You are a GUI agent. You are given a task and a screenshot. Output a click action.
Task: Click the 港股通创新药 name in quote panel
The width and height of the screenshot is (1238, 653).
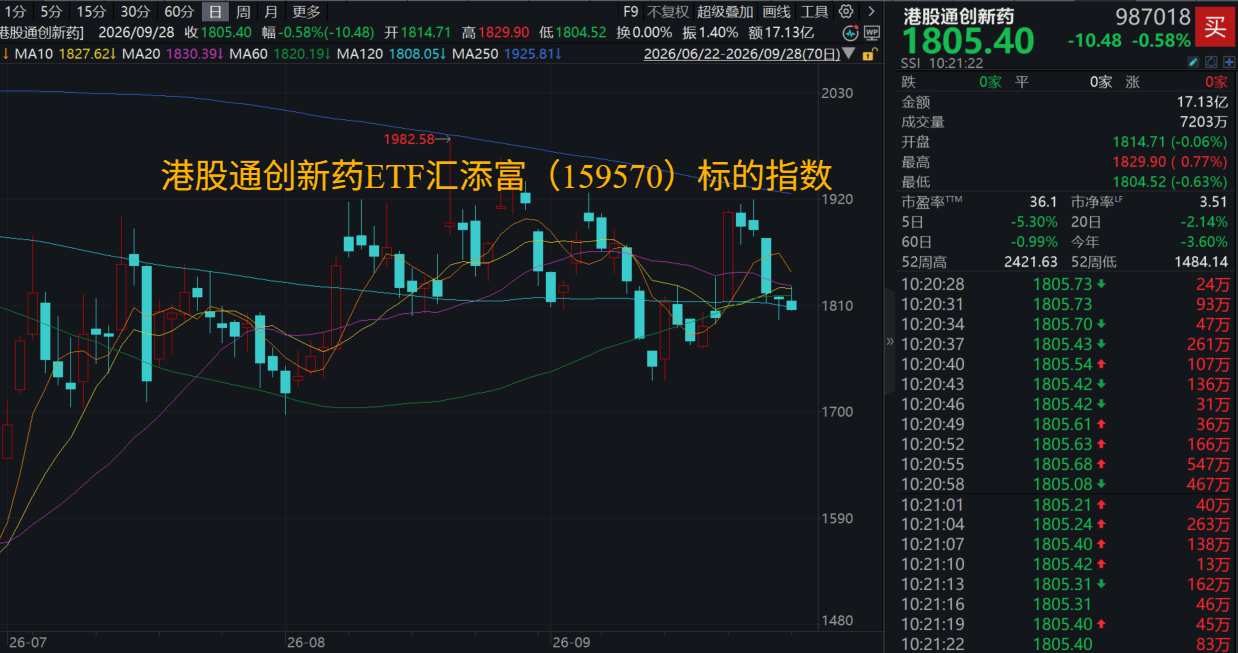959,17
